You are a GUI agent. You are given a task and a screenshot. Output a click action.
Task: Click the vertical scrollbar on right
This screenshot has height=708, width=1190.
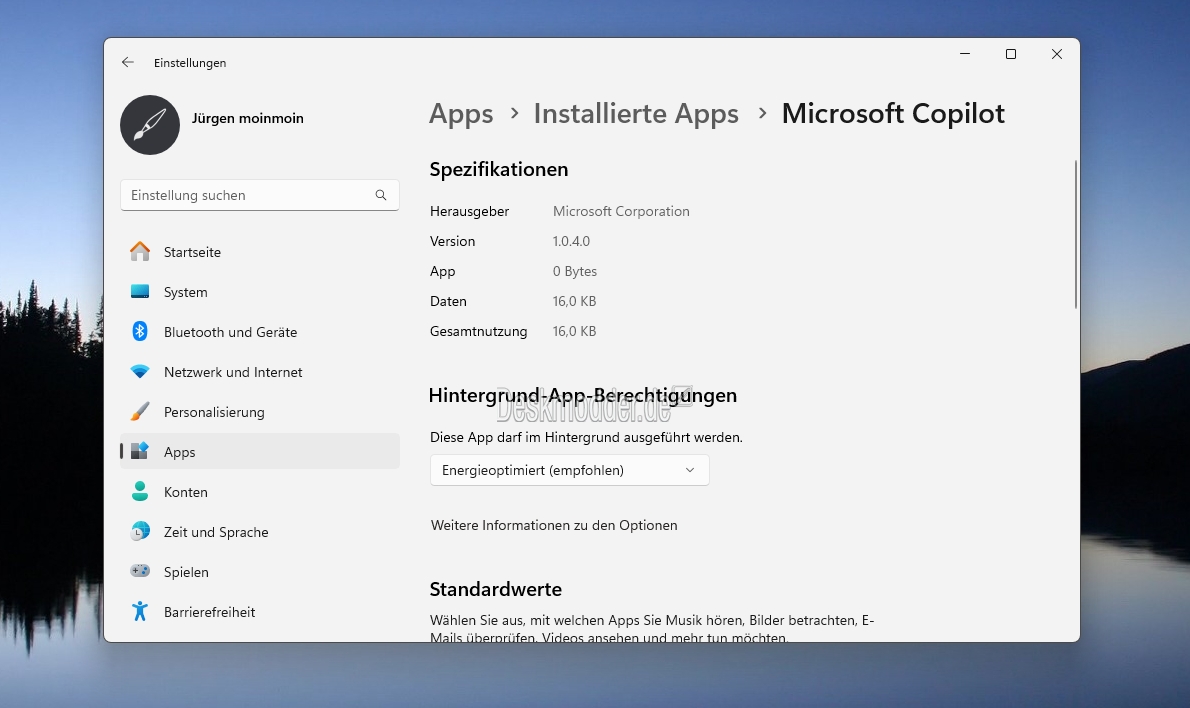(x=1075, y=234)
